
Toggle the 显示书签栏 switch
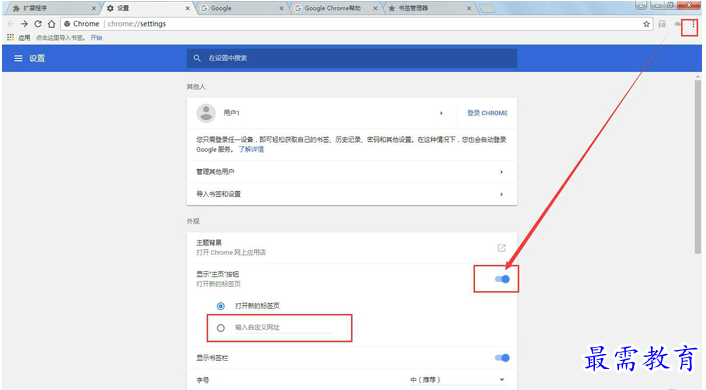pyautogui.click(x=502, y=358)
